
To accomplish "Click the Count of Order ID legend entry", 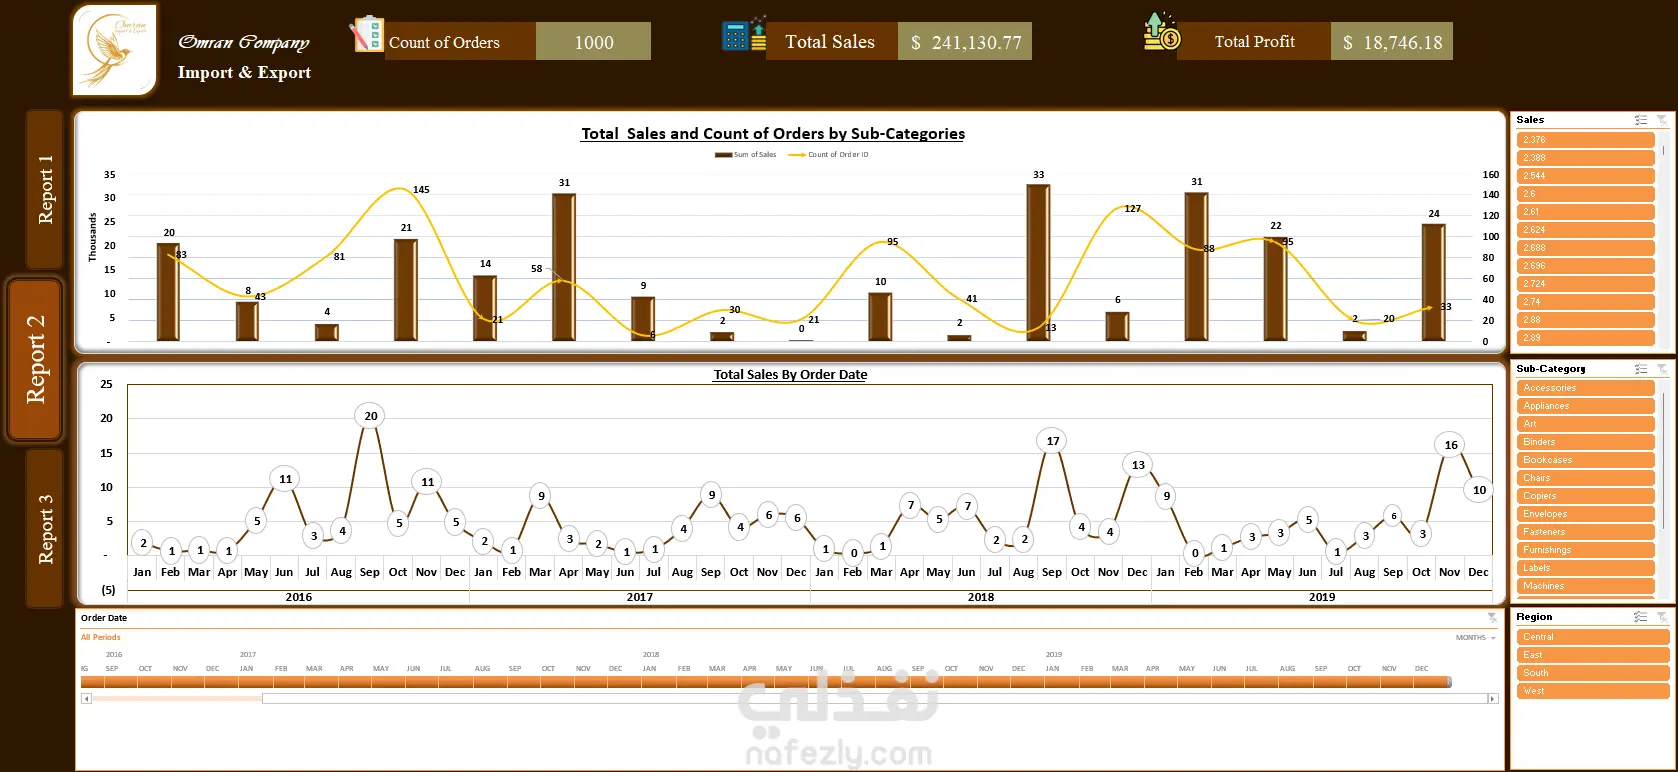I will (x=829, y=155).
